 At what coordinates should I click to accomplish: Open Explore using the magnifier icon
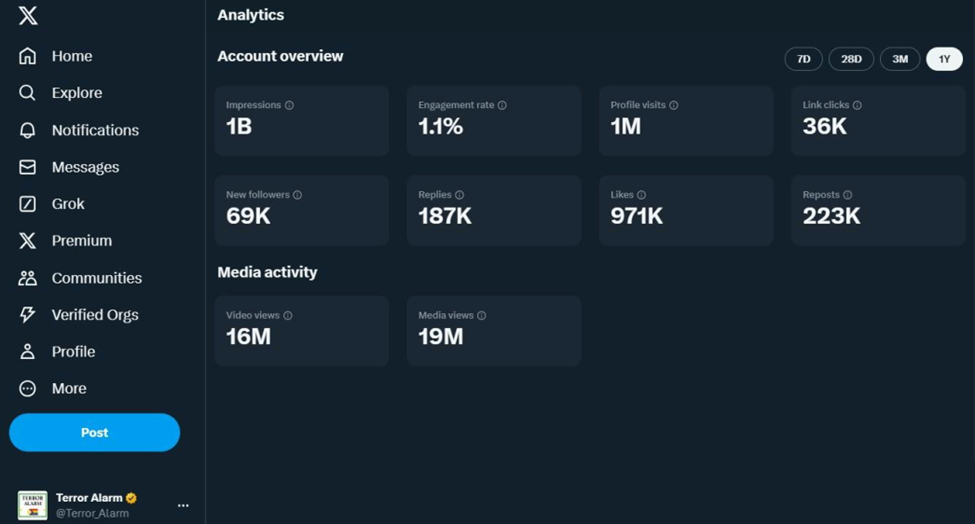pos(28,93)
